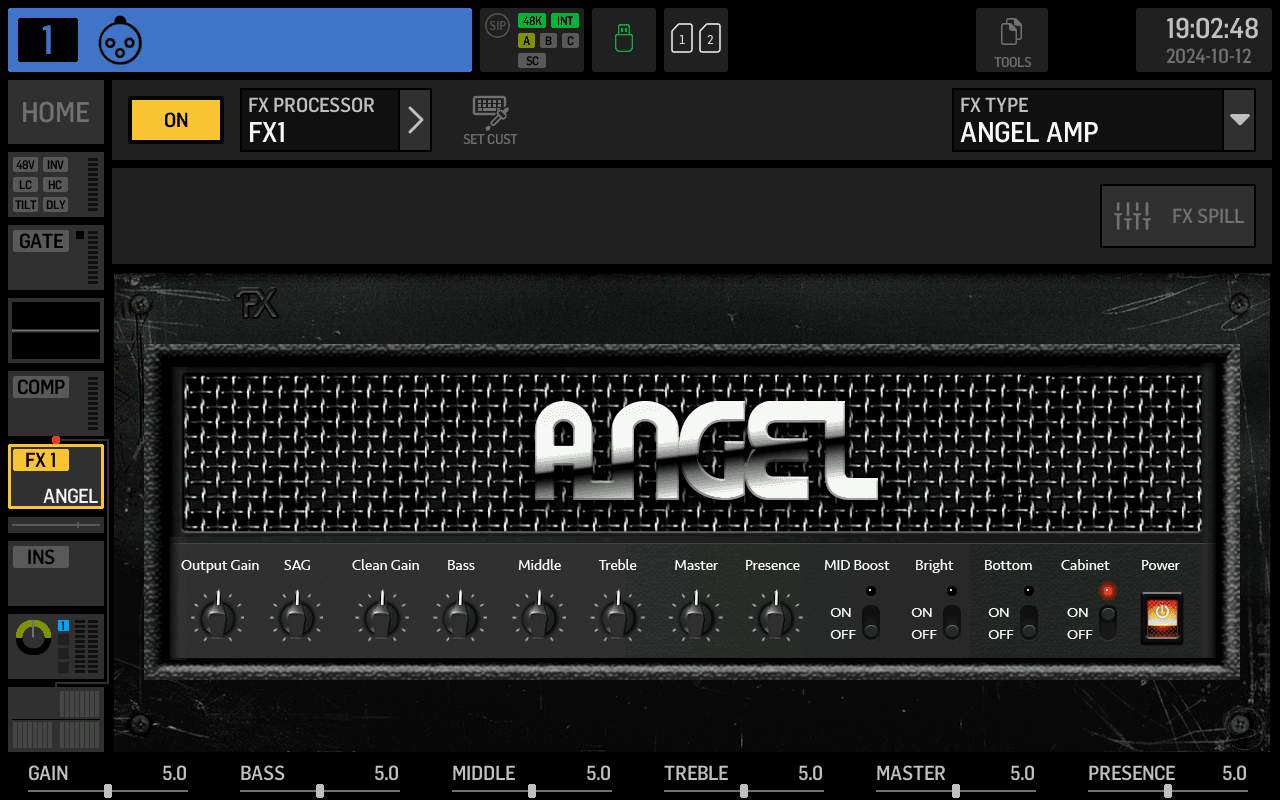Toggle the Bottom switch

click(1029, 622)
